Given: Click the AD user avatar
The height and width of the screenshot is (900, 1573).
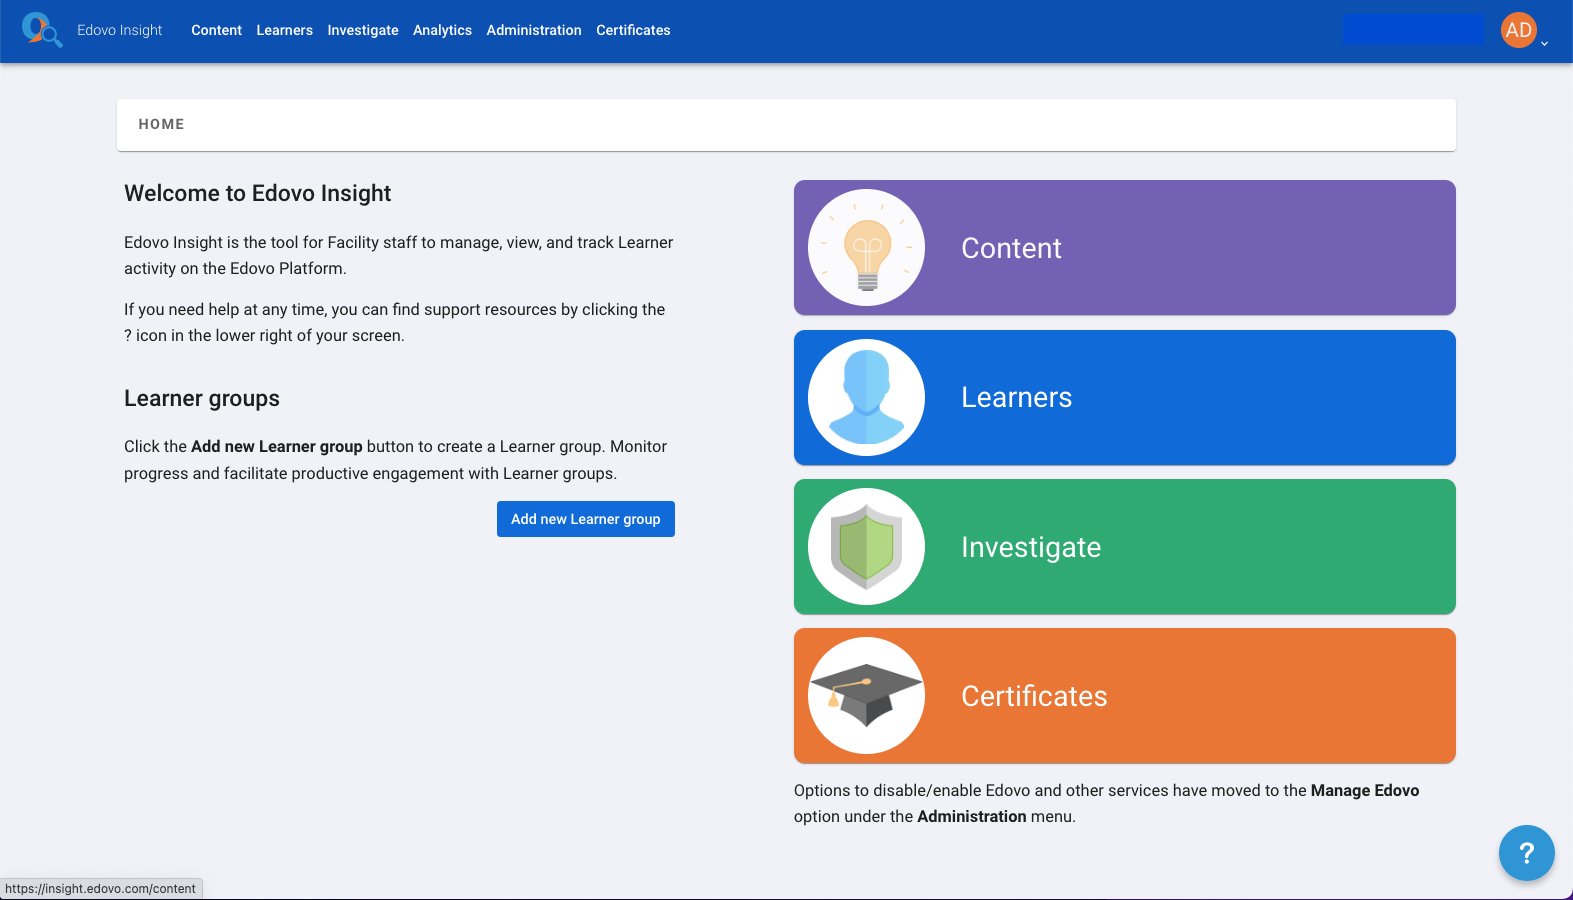Looking at the screenshot, I should coord(1518,30).
